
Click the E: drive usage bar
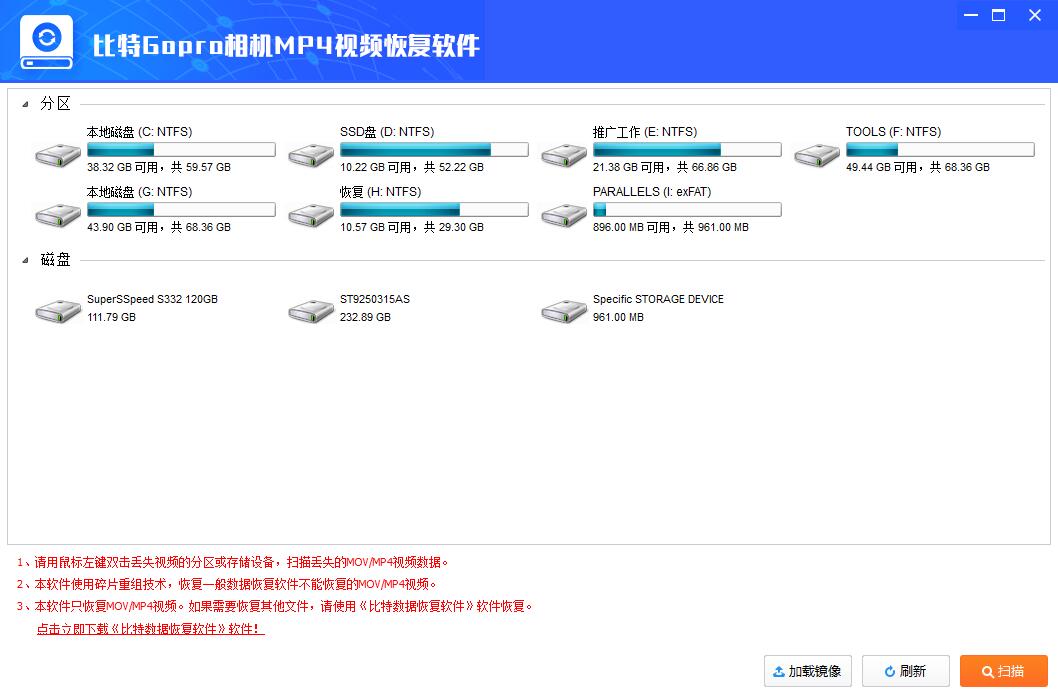[687, 150]
